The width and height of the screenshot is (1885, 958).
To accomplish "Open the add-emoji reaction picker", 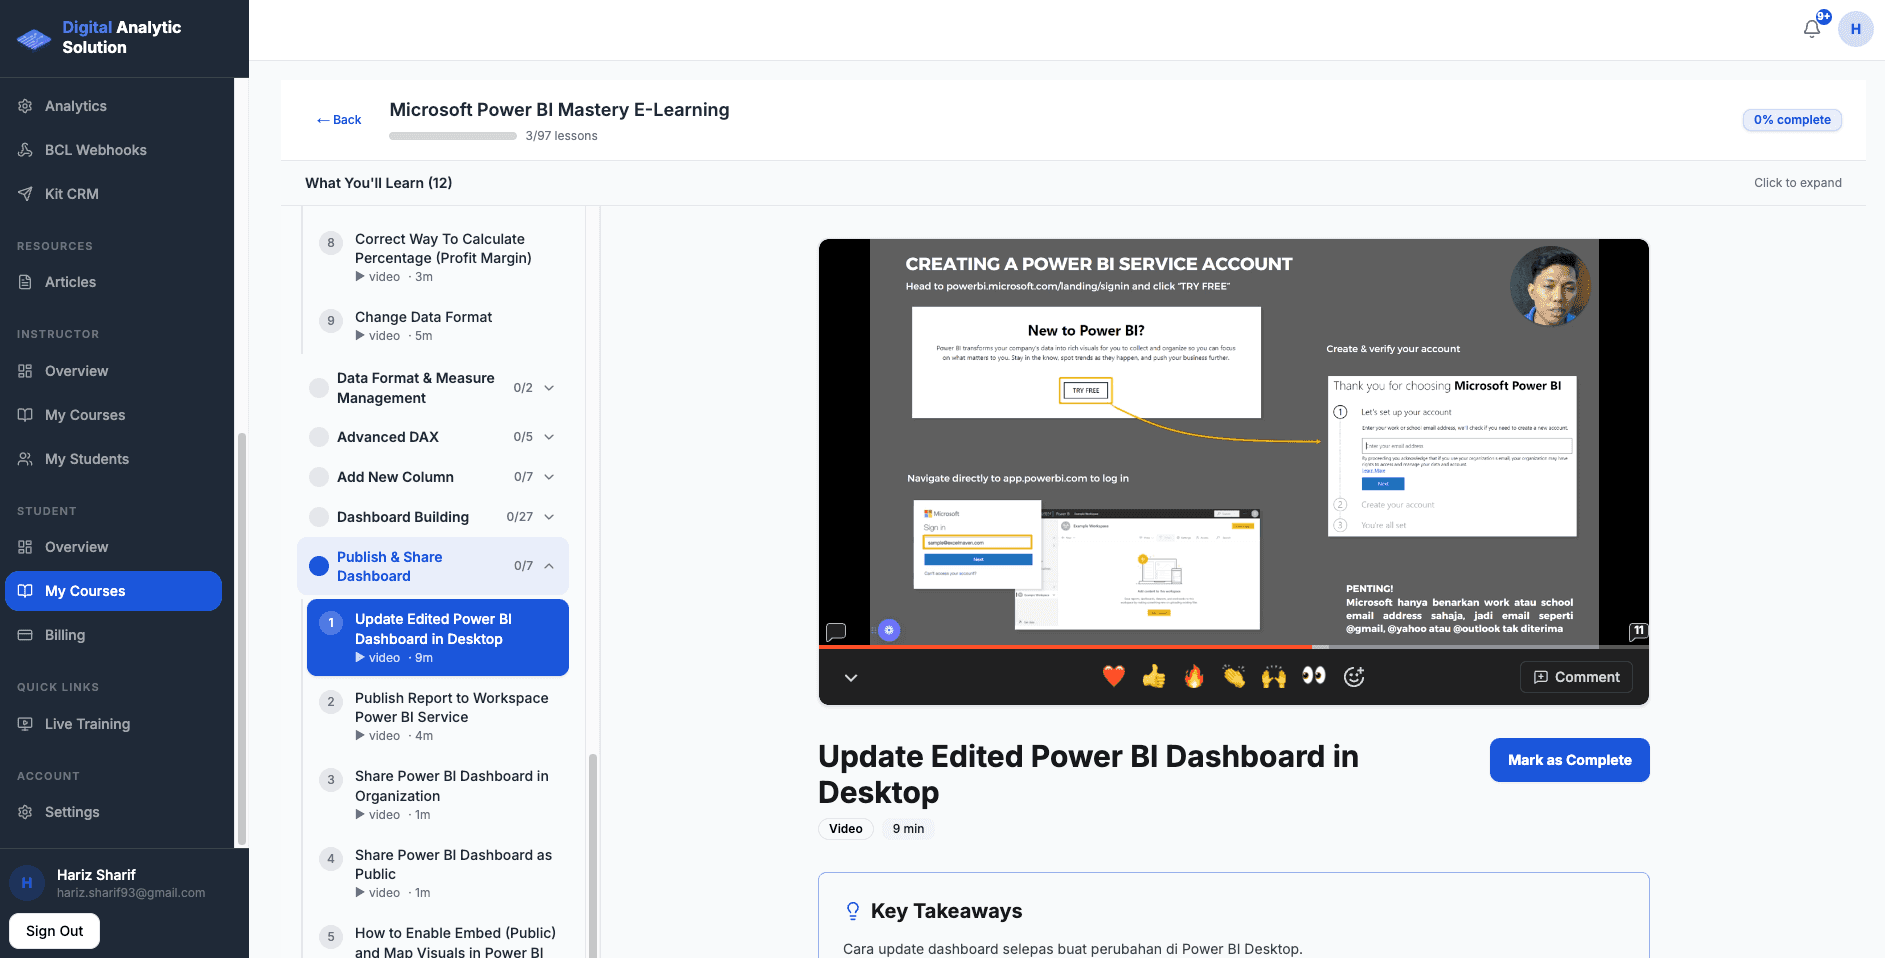I will pyautogui.click(x=1354, y=677).
